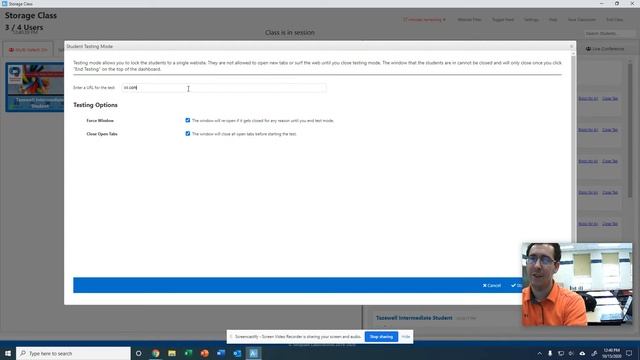Show hidden system tray icons
Image resolution: width=640 pixels, height=360 pixels.
tap(540, 353)
